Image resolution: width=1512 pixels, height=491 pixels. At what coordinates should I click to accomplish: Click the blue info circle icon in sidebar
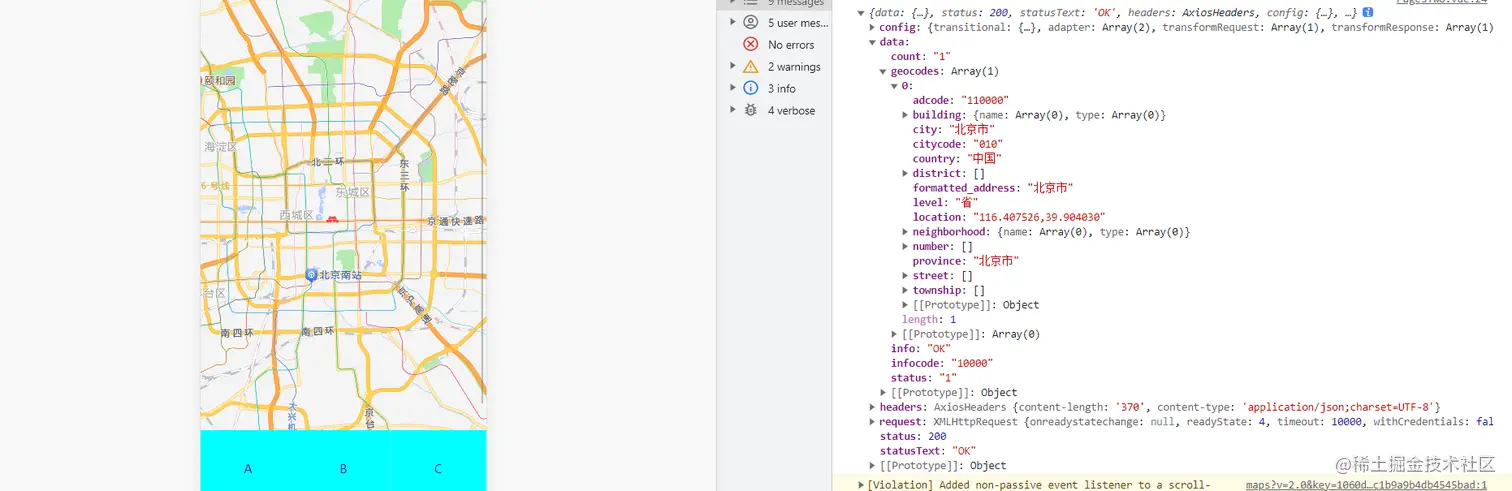(750, 88)
